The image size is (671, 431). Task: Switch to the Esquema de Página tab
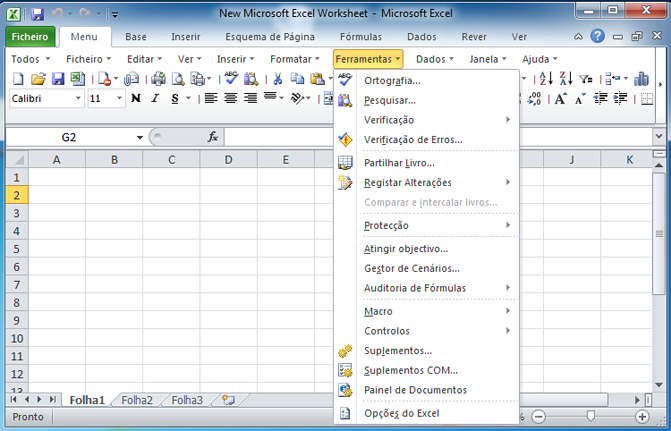pyautogui.click(x=270, y=37)
